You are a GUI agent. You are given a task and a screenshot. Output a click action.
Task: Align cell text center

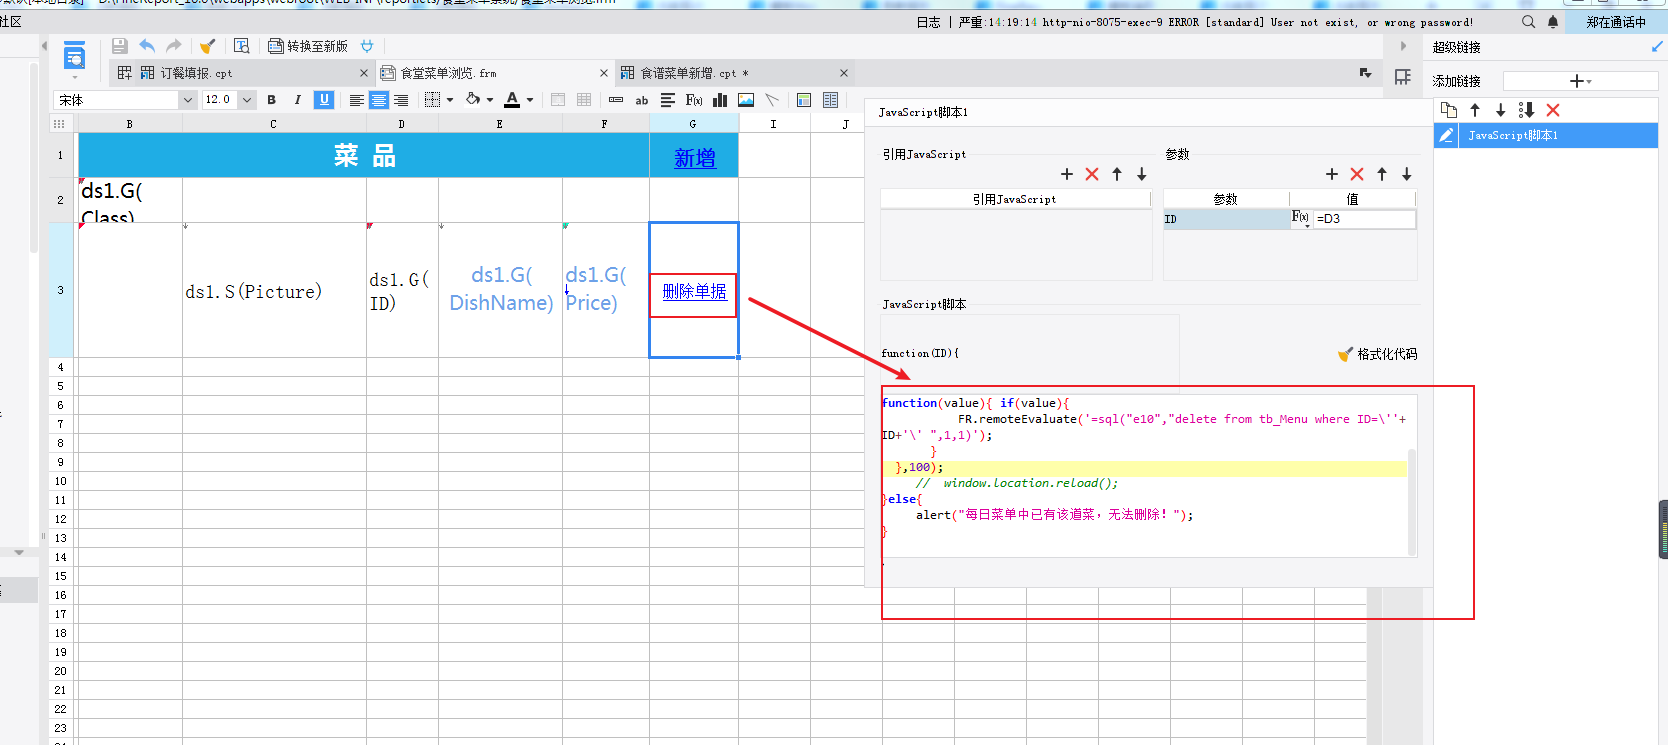pos(378,100)
